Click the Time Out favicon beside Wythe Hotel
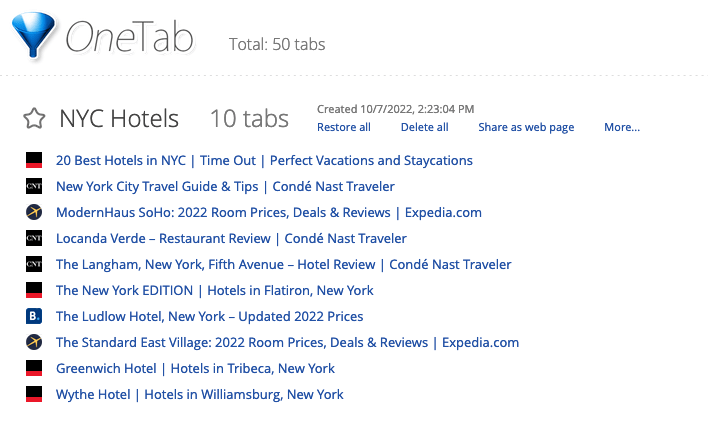Viewport: 708px width, 422px height. (34, 394)
